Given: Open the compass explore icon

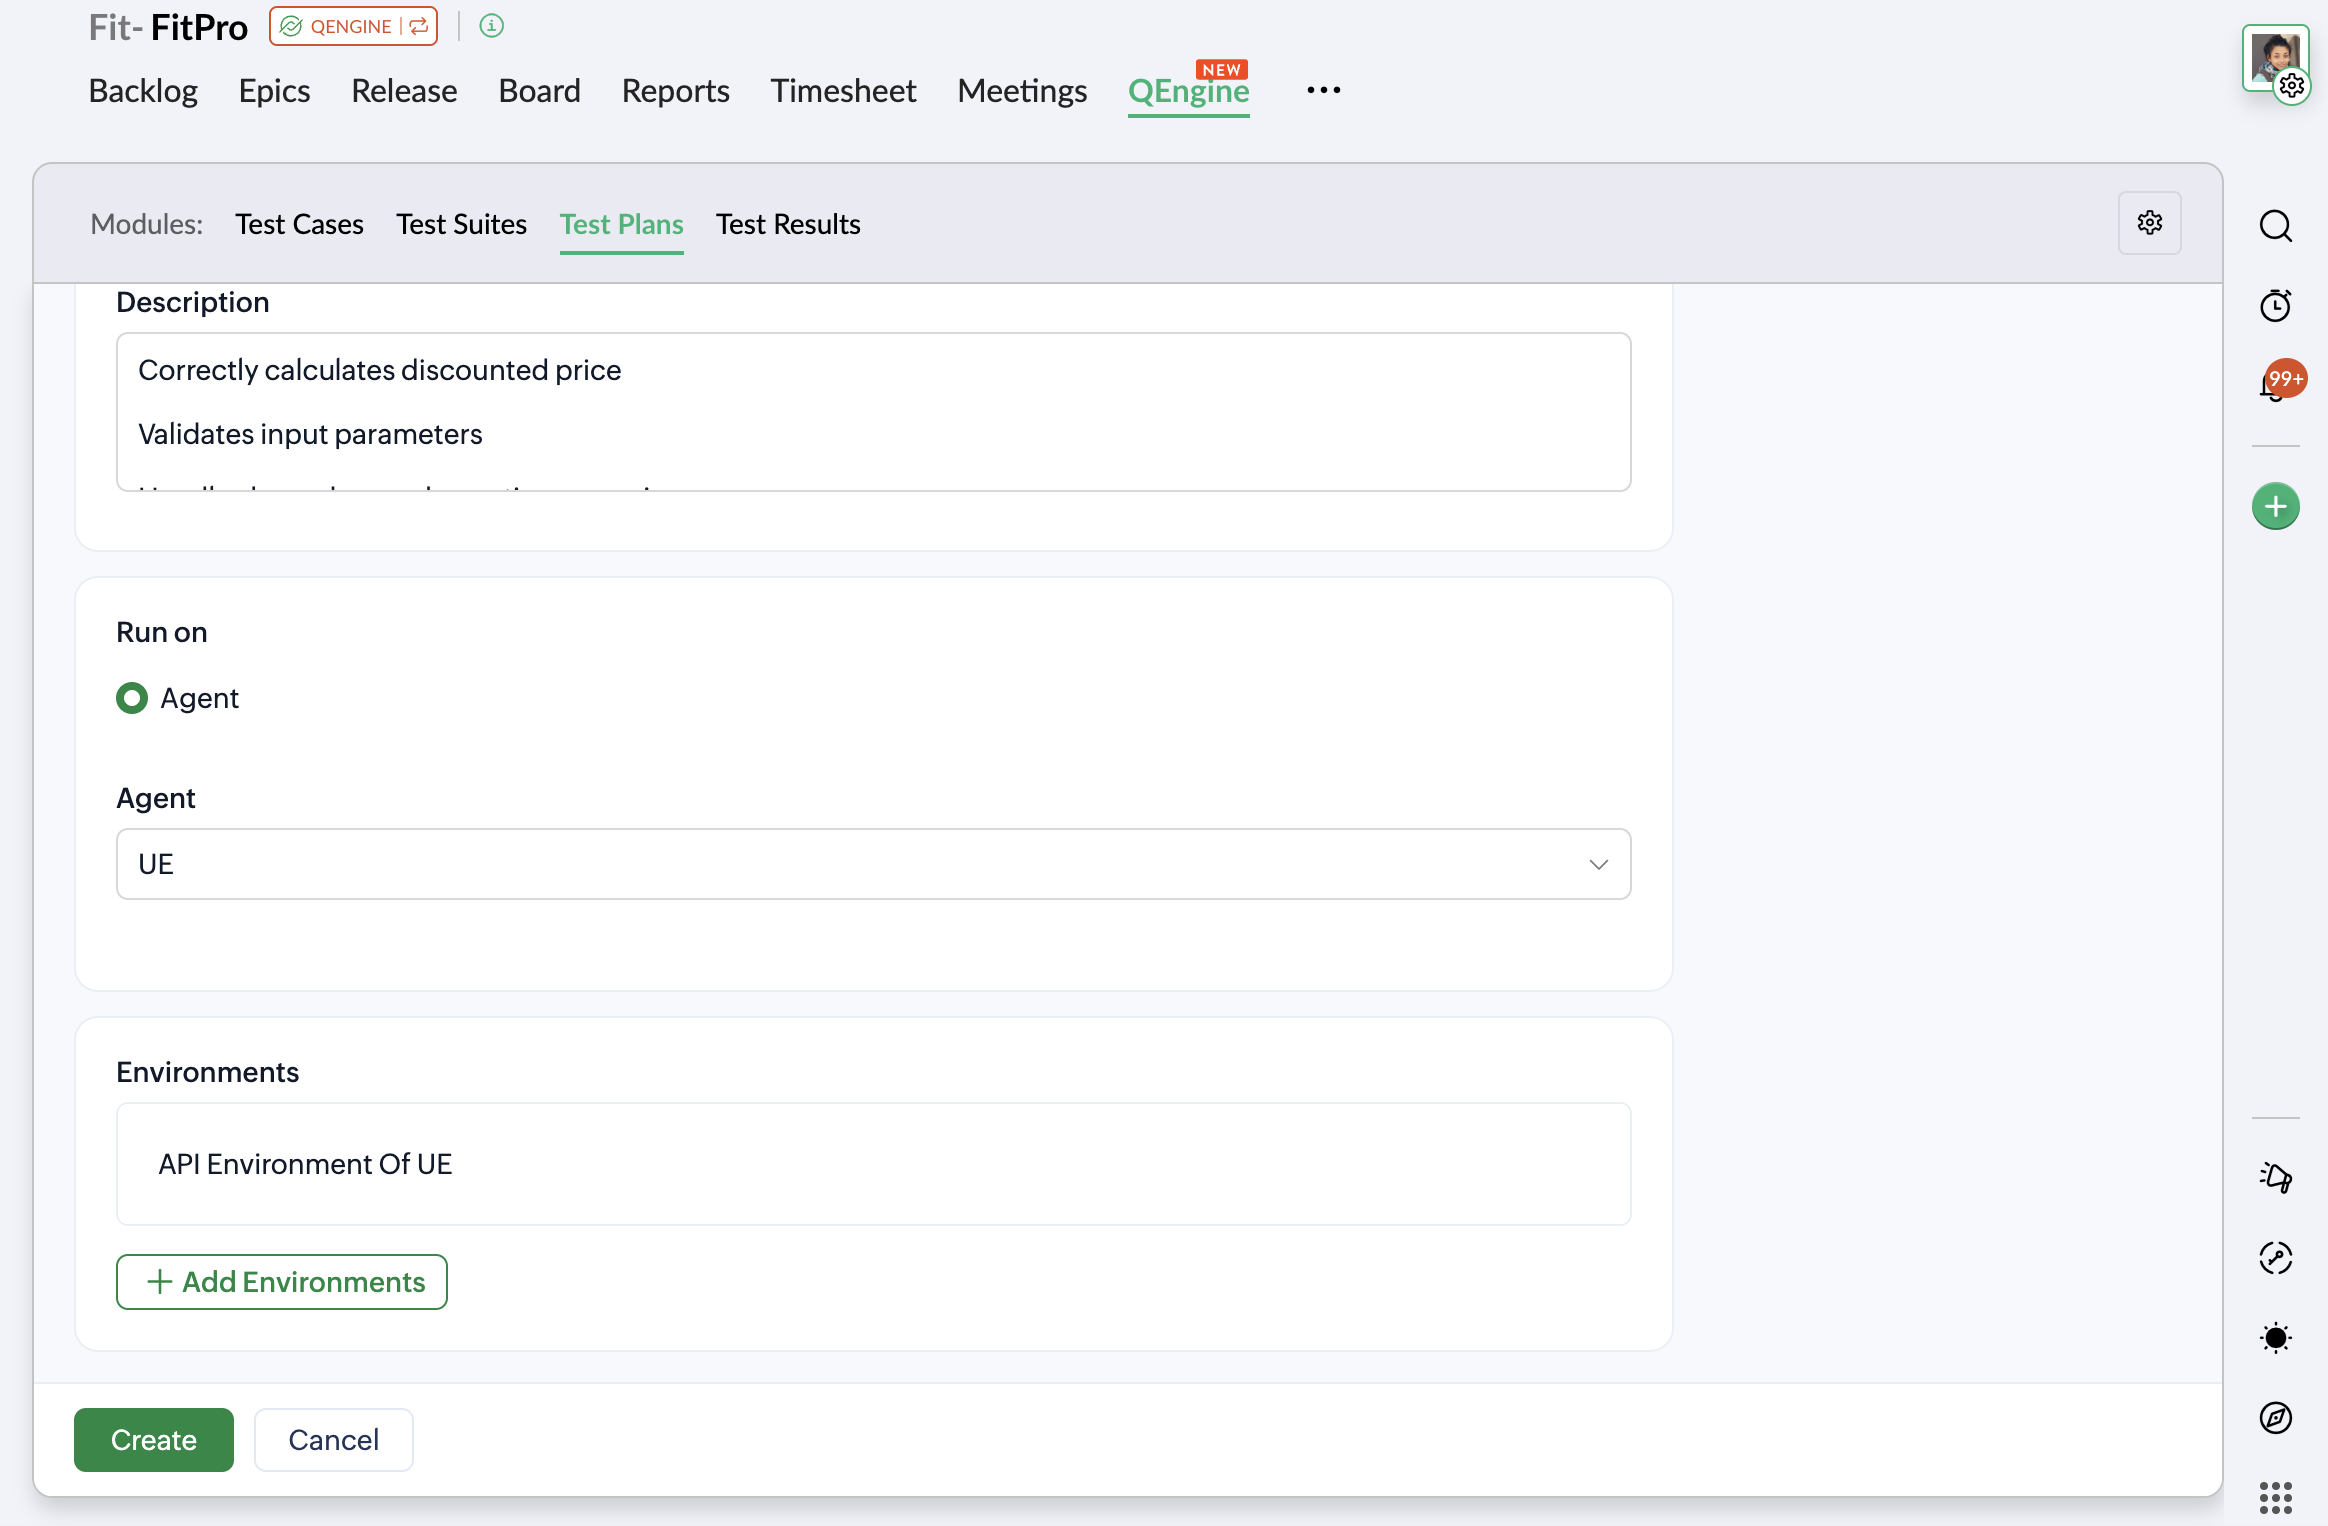Looking at the screenshot, I should click(x=2275, y=1417).
